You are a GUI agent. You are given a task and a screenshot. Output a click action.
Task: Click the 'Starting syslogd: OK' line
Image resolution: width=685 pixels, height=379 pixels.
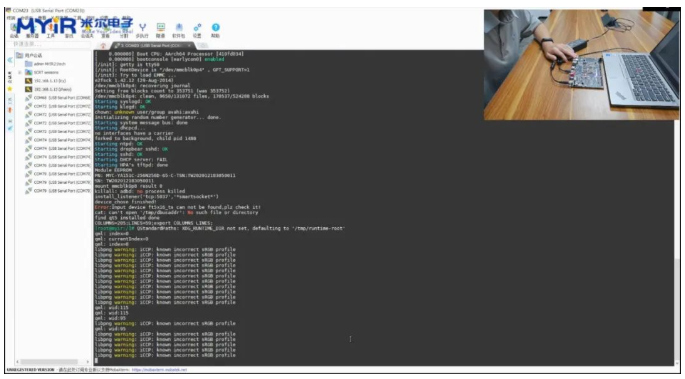(x=123, y=101)
